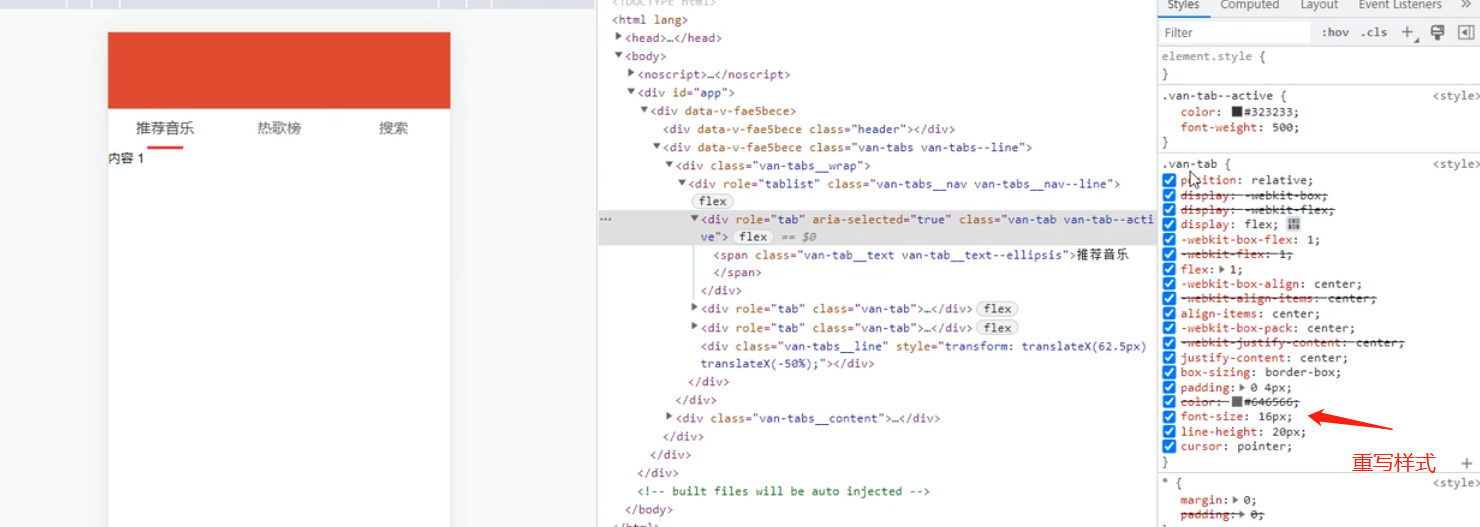Select the 推荐音乐 tab in page preview
Screen dimensions: 1480x527
(x=165, y=128)
